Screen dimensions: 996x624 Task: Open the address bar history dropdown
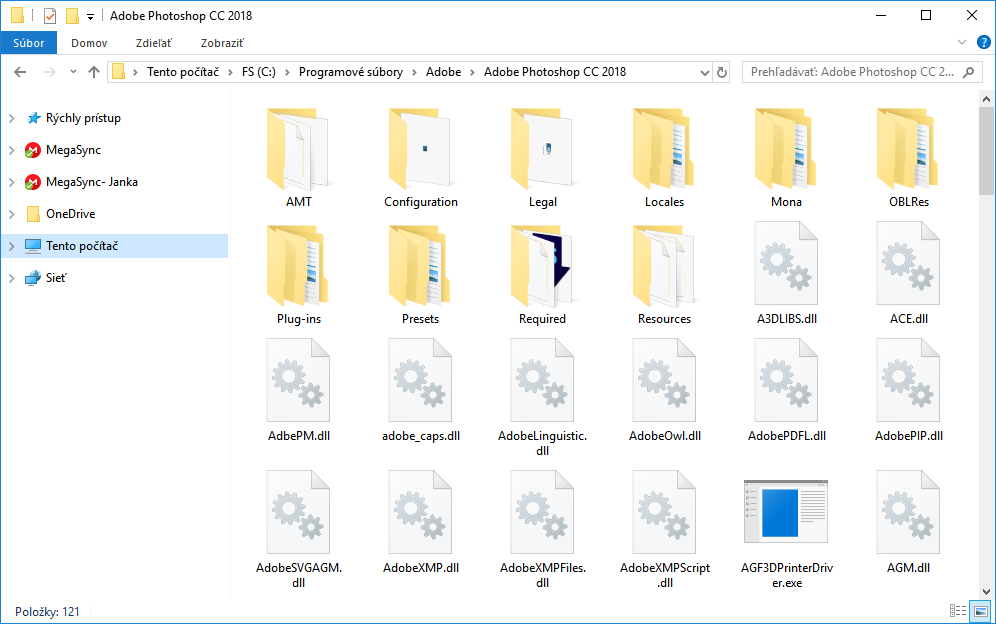703,72
